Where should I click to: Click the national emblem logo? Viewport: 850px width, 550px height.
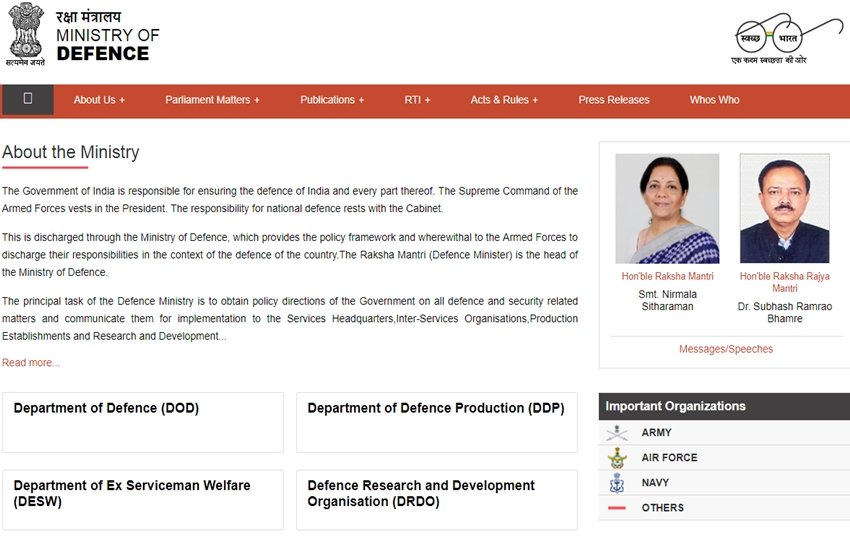[25, 35]
